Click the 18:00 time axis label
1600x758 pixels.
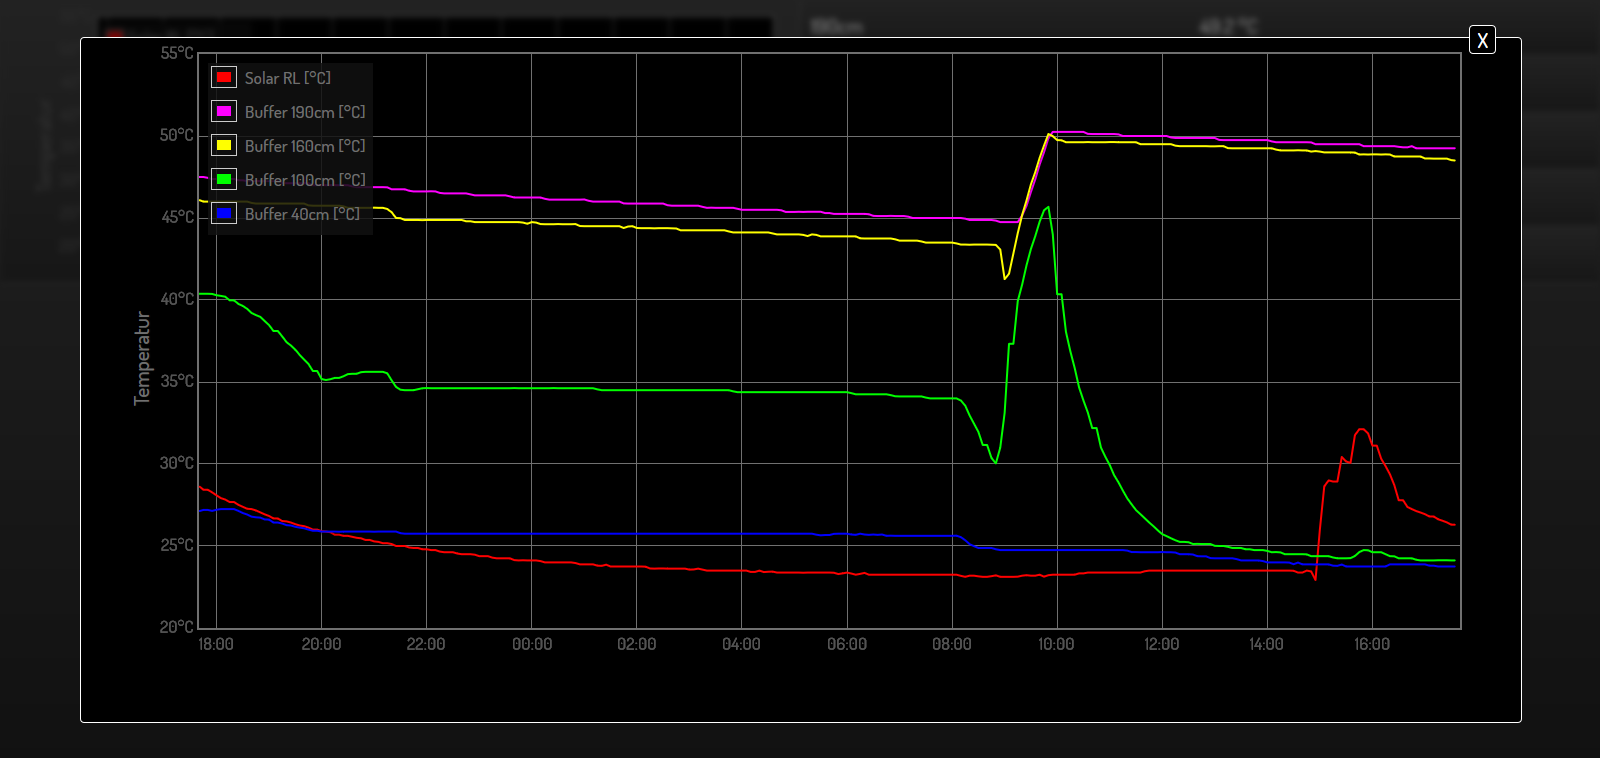click(x=216, y=644)
